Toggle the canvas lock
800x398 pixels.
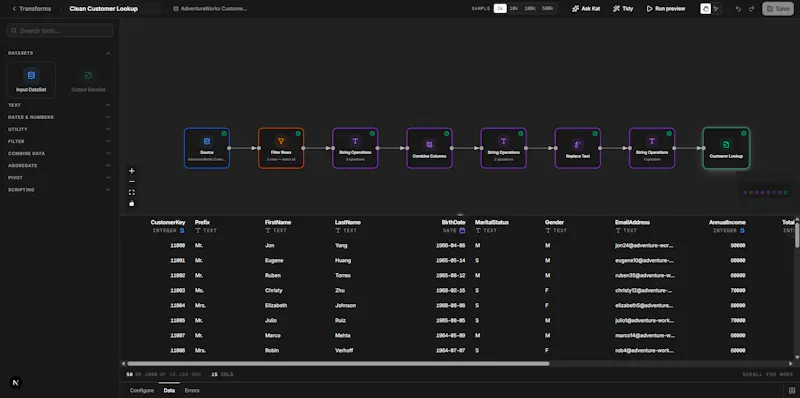pyautogui.click(x=132, y=203)
